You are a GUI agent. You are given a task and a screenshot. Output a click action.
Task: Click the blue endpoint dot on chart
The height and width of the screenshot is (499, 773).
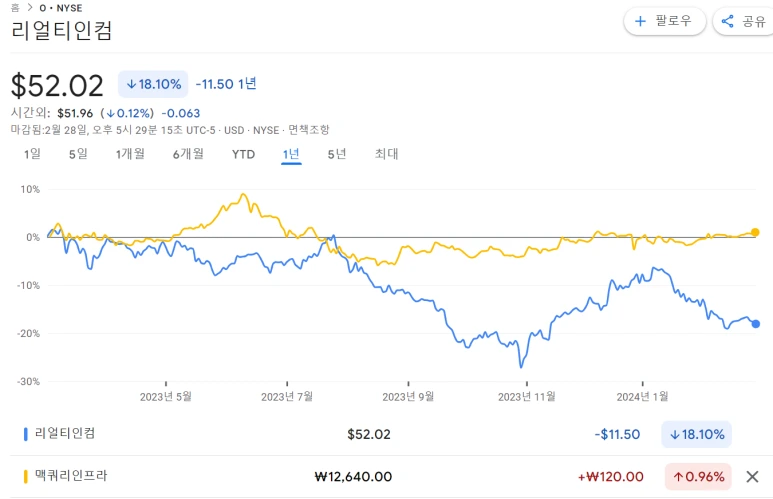pos(755,324)
